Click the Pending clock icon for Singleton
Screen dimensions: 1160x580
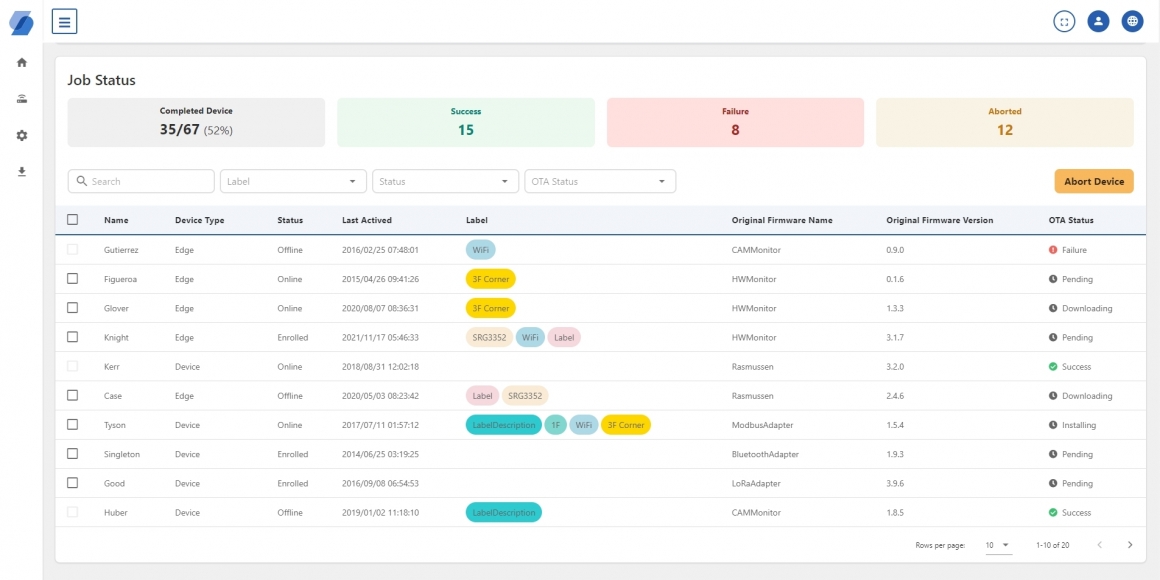point(1053,454)
